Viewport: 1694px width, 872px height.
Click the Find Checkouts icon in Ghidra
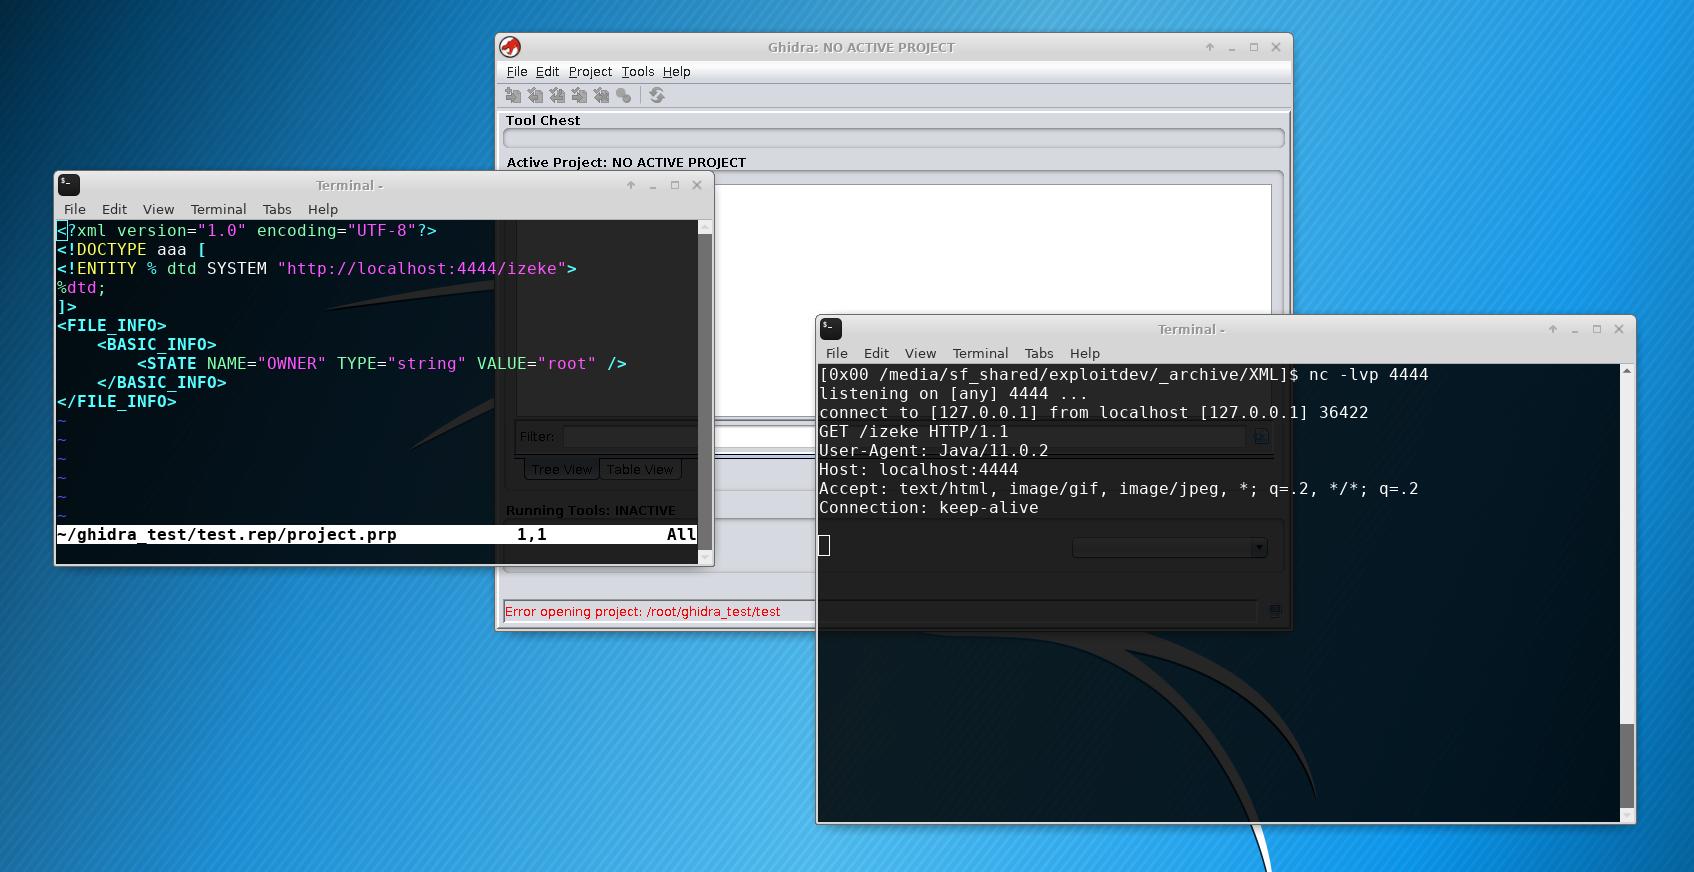623,95
